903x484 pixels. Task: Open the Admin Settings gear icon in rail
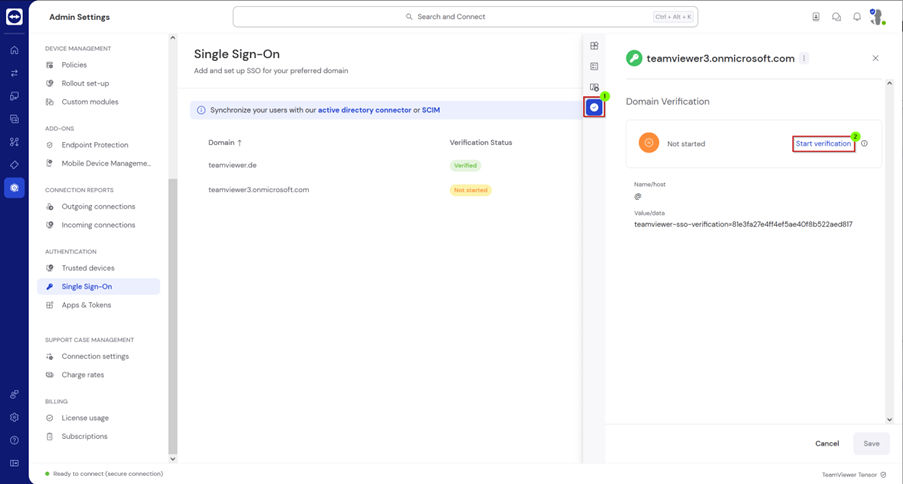pyautogui.click(x=14, y=188)
